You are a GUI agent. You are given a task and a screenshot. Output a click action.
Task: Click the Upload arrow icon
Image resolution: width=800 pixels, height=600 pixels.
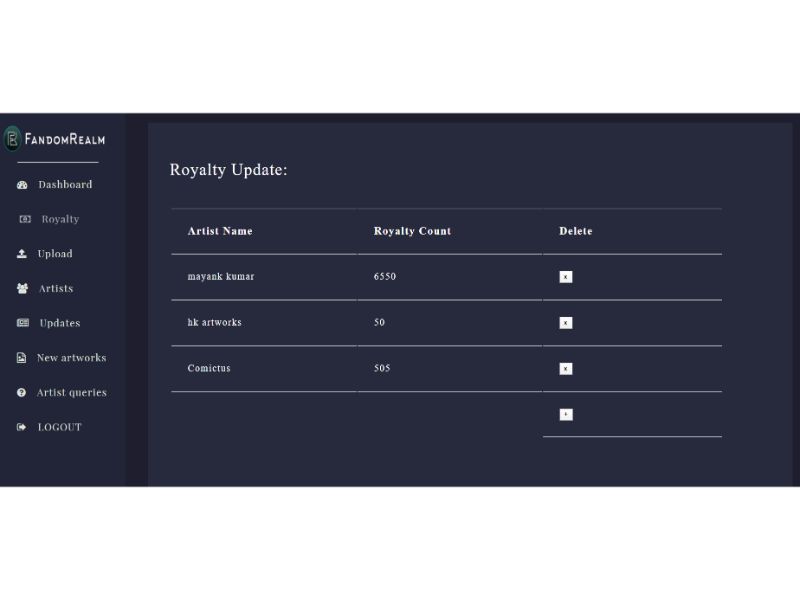pos(22,254)
